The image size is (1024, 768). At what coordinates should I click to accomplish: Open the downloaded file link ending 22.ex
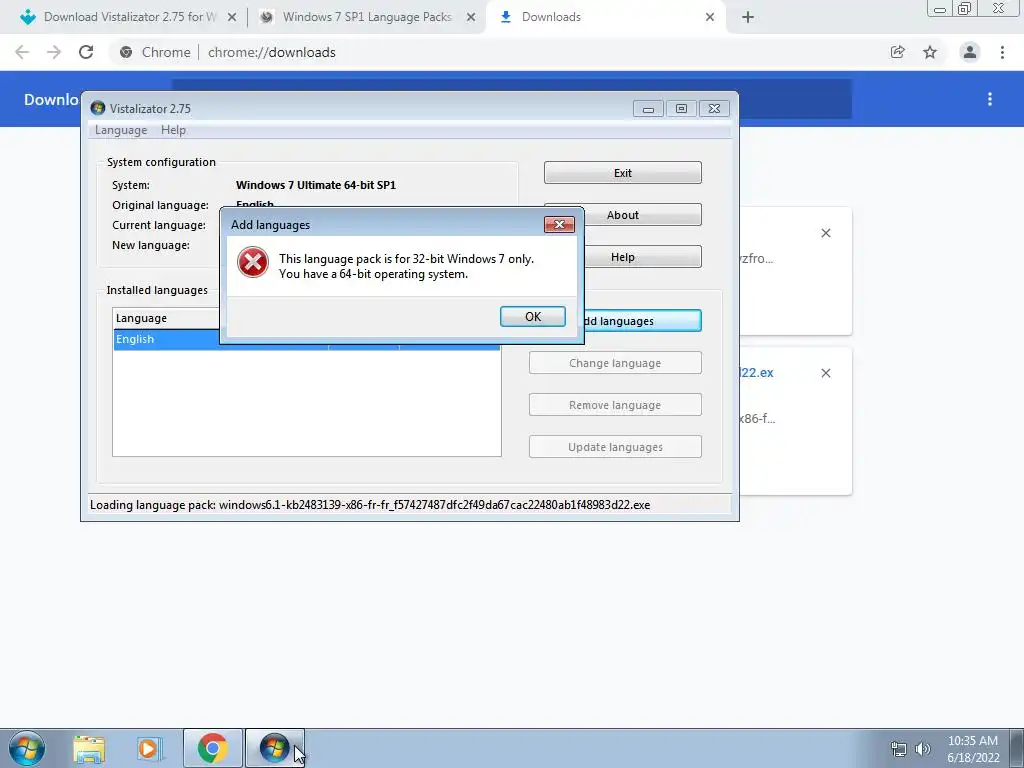coord(756,373)
